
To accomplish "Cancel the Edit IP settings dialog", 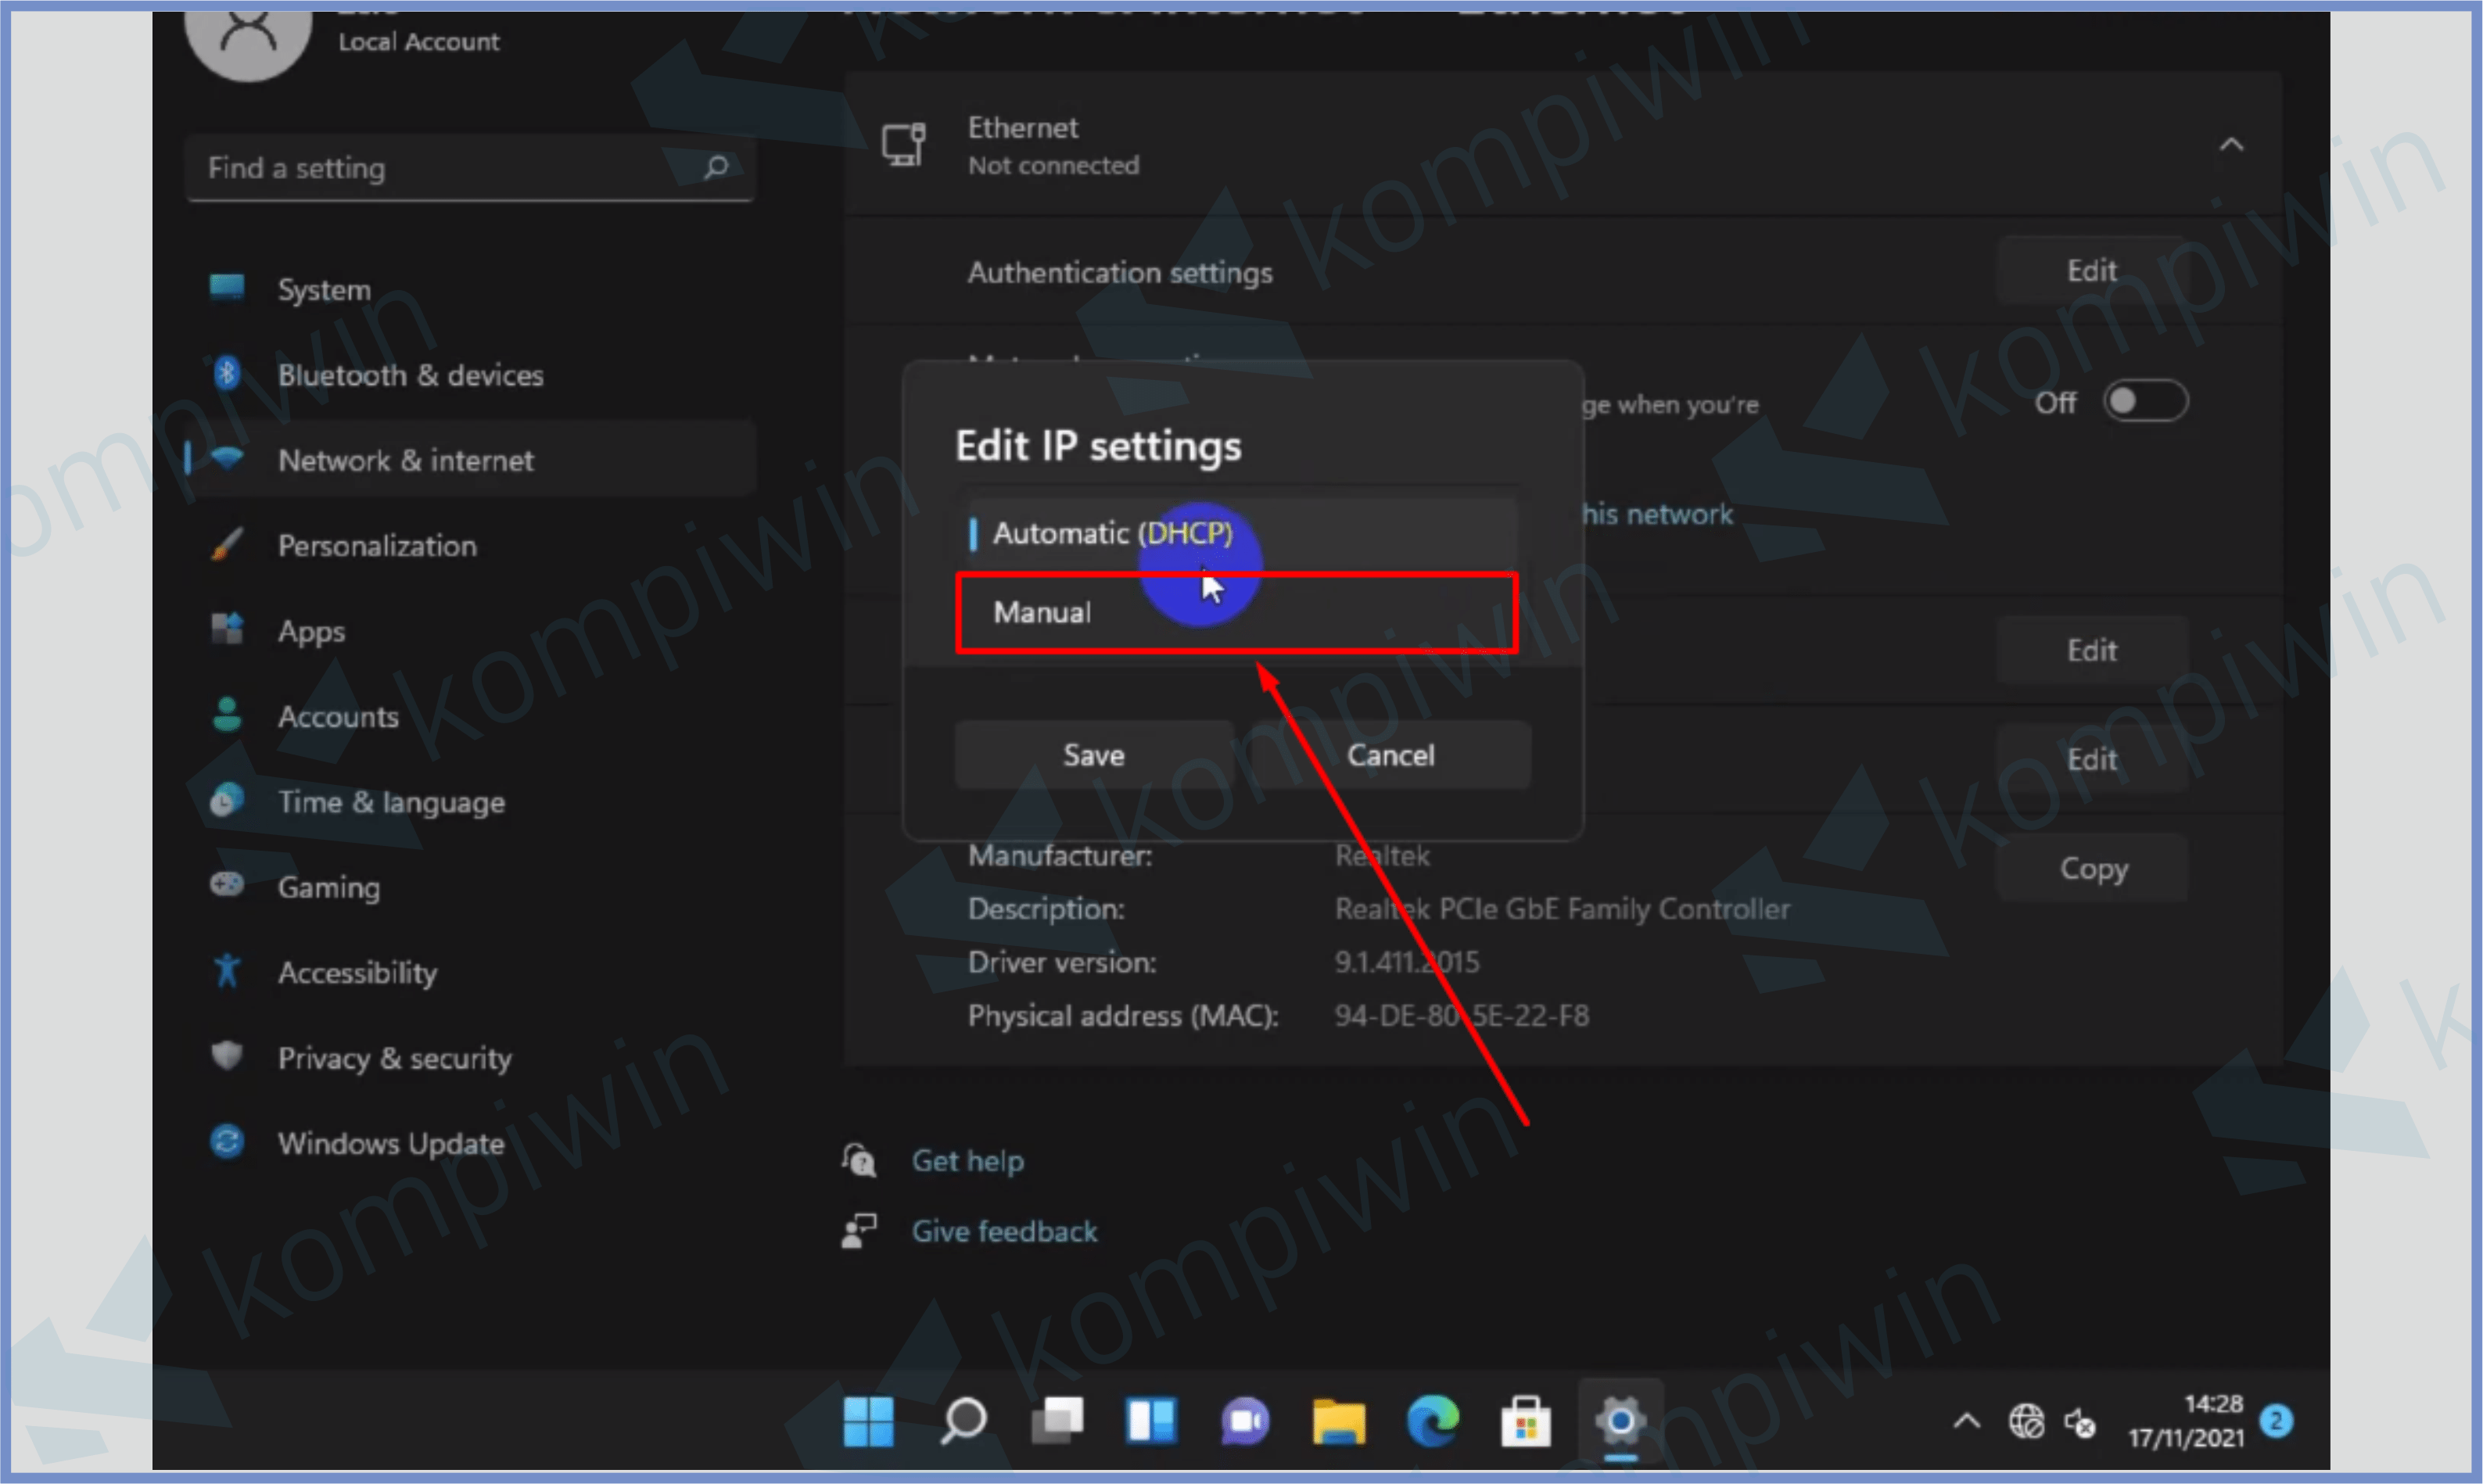I will point(1389,755).
